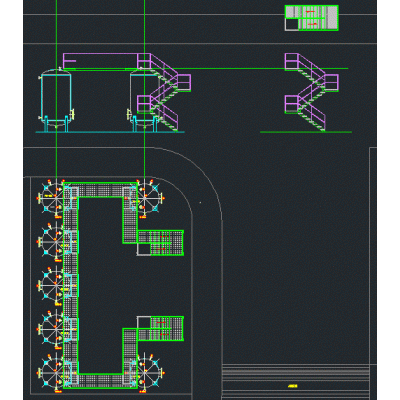Select the second circular tank in left column
The height and width of the screenshot is (400, 400).
51,241
